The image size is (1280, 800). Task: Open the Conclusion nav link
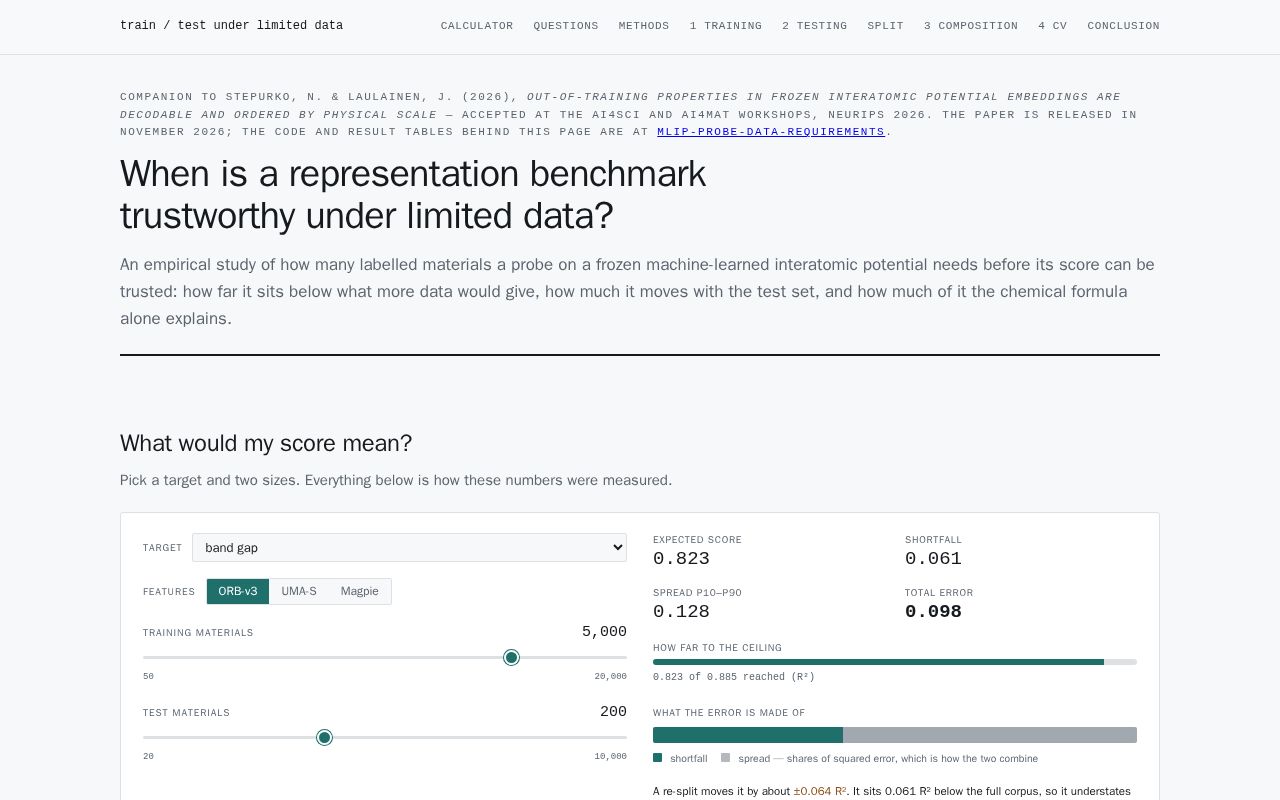pos(1124,26)
